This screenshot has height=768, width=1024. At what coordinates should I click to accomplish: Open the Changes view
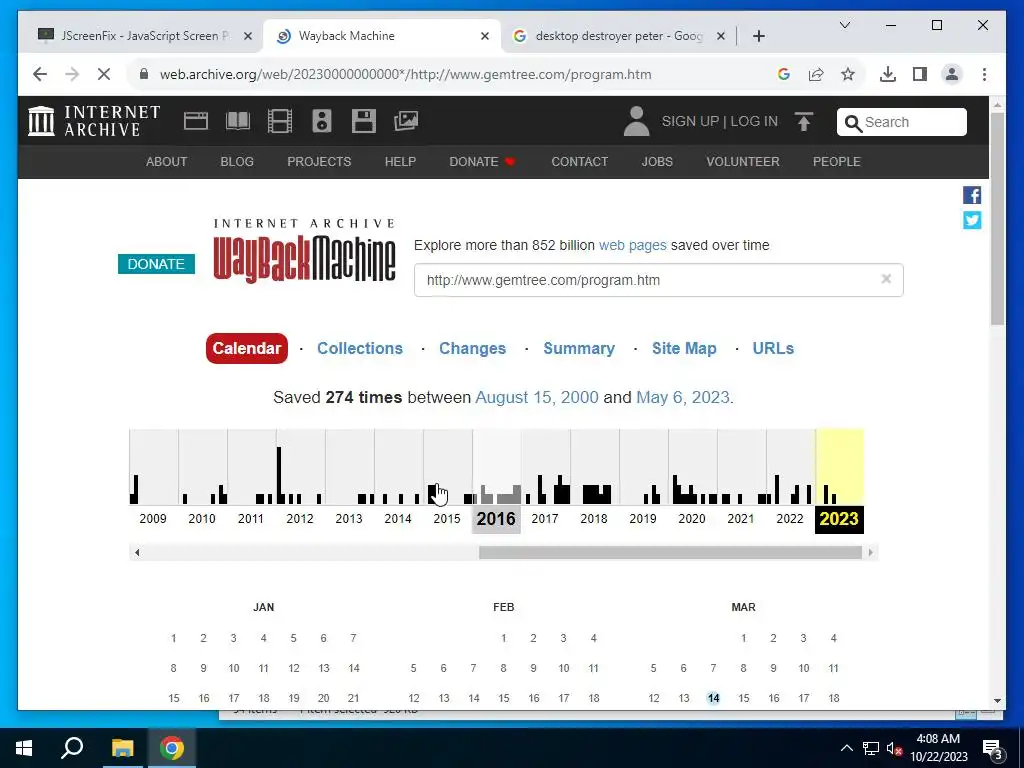(472, 348)
